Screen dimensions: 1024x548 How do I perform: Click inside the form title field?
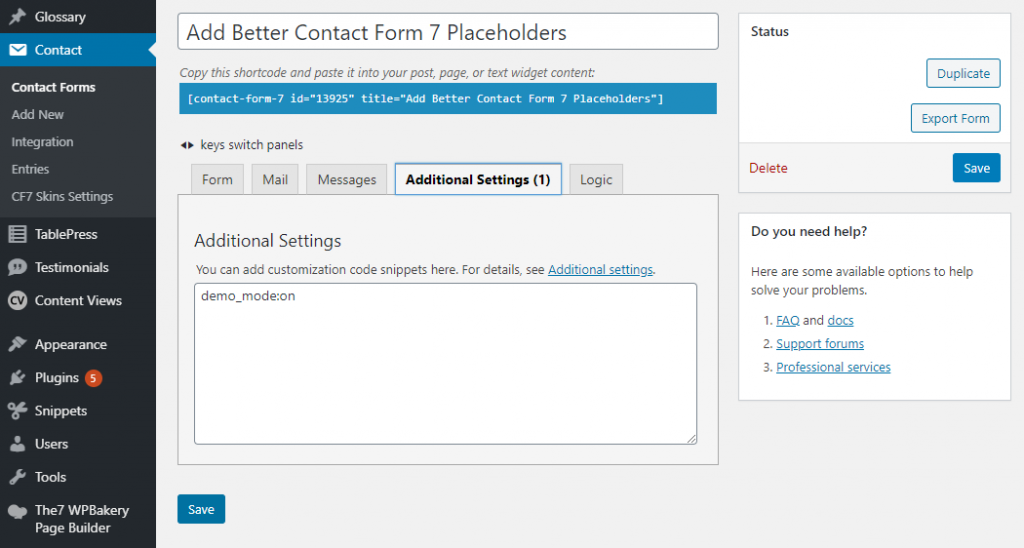[x=448, y=32]
